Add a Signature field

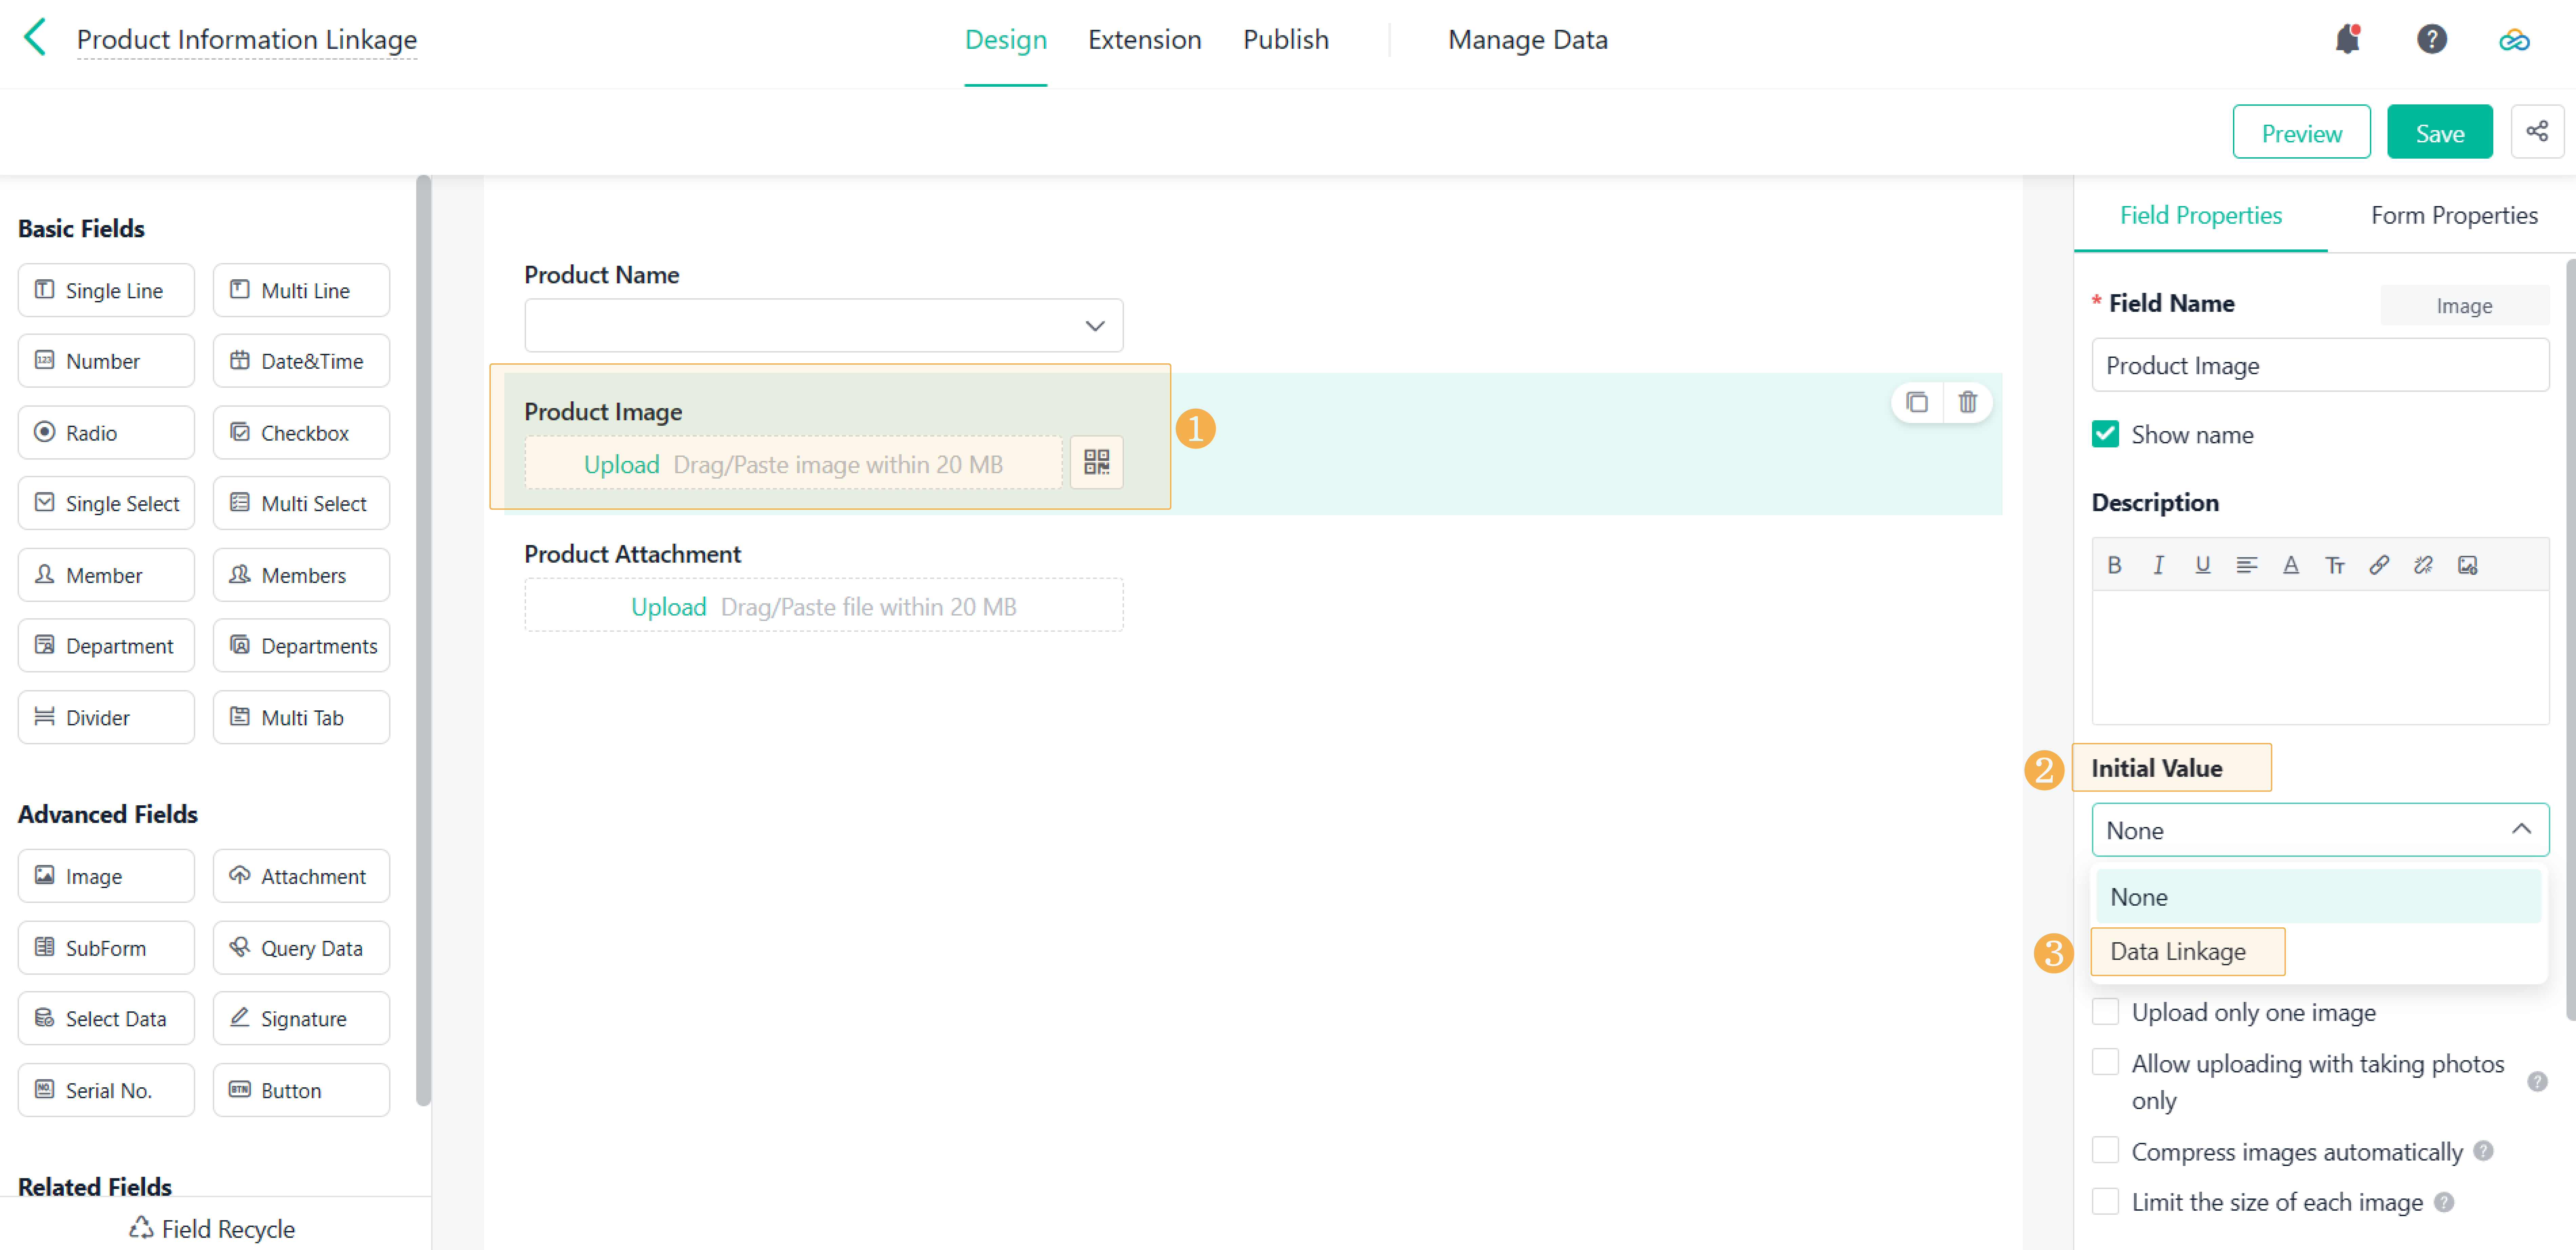click(x=301, y=1018)
